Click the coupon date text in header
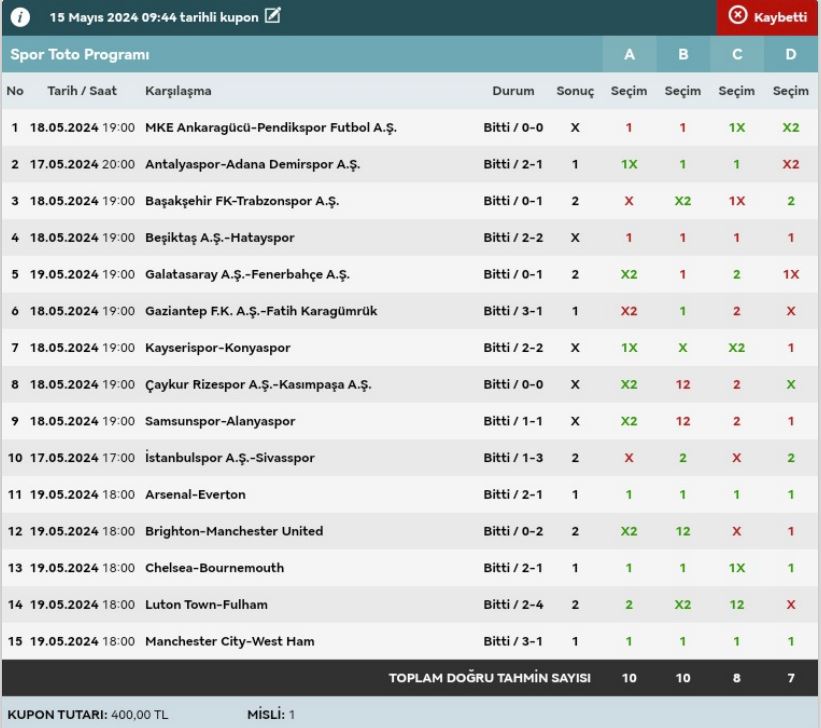Viewport: 821px width, 728px height. point(154,17)
